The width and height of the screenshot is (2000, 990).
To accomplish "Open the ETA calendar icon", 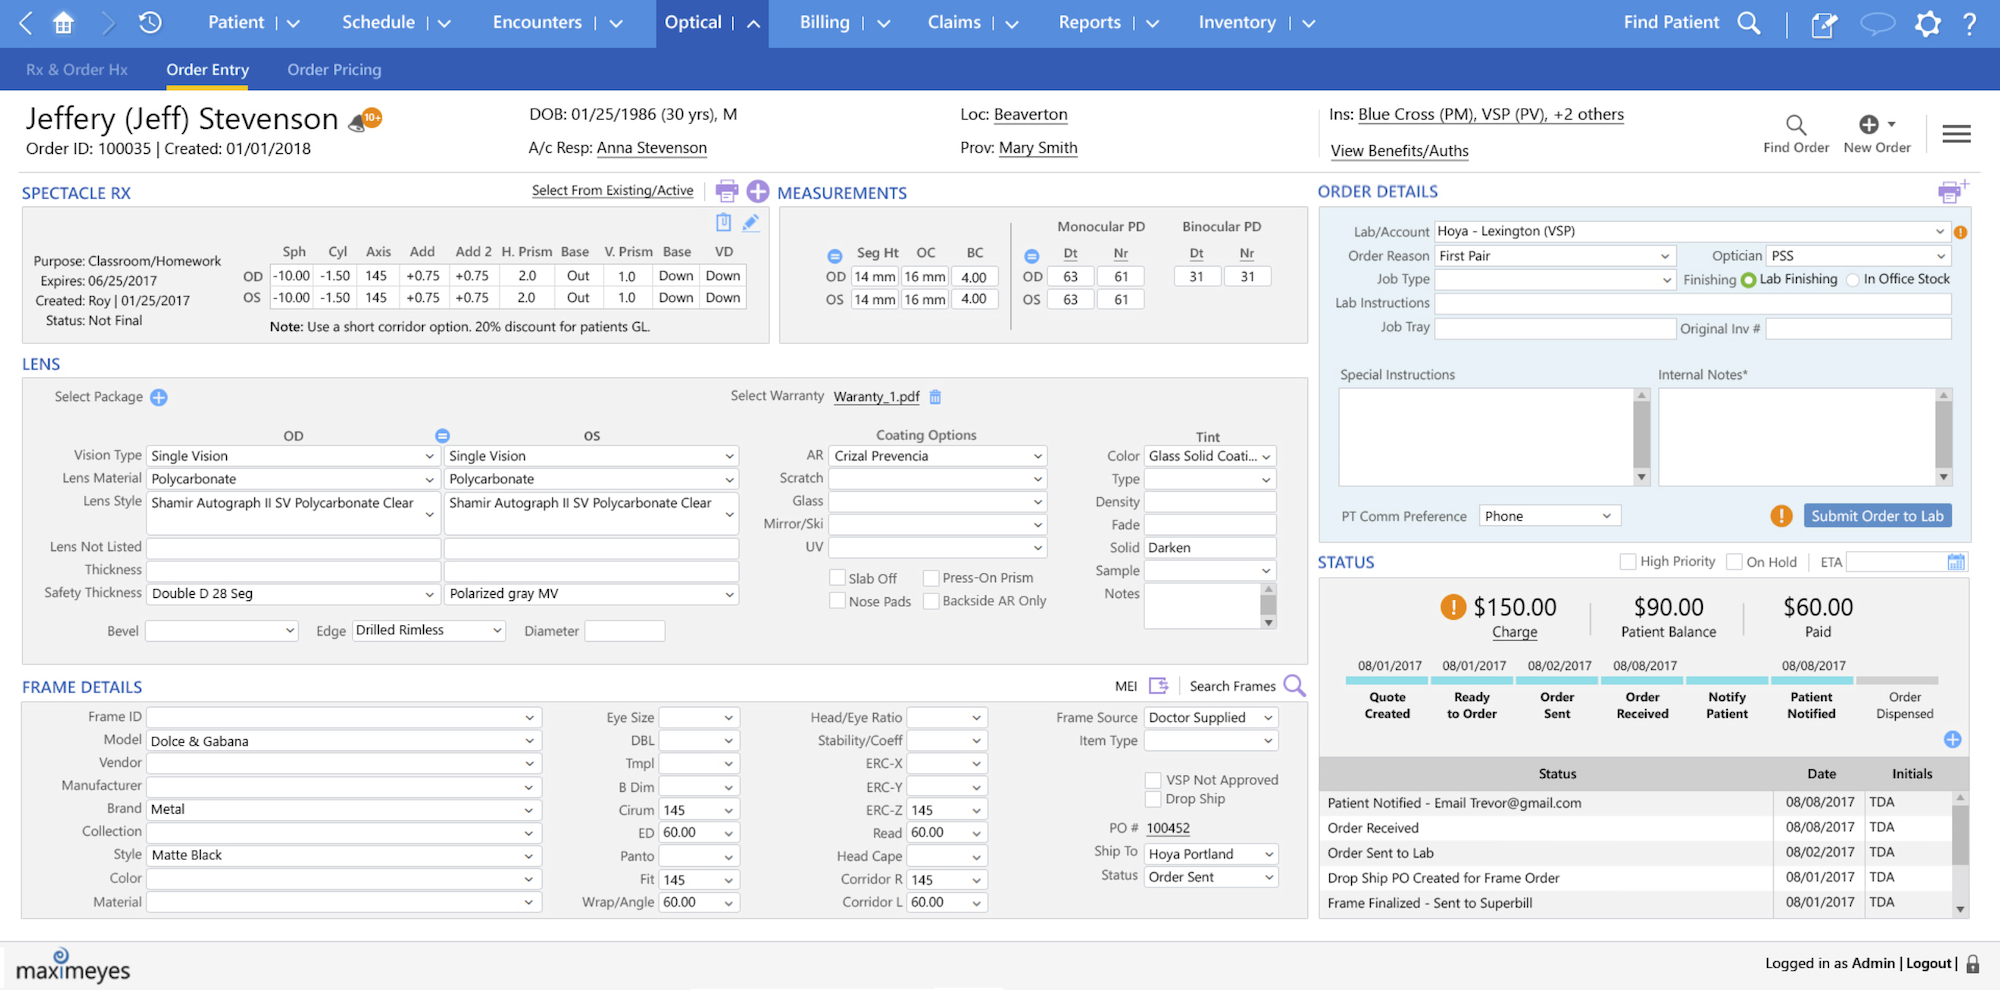I will (x=1956, y=562).
